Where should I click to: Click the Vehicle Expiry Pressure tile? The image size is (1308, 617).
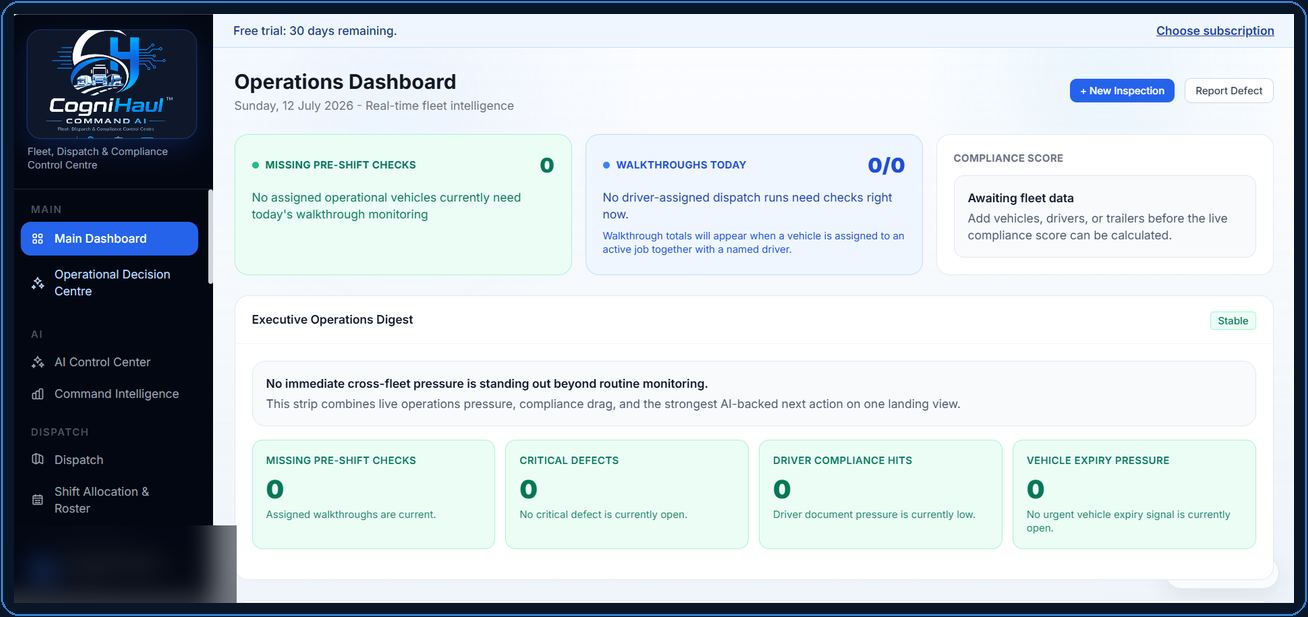1134,494
